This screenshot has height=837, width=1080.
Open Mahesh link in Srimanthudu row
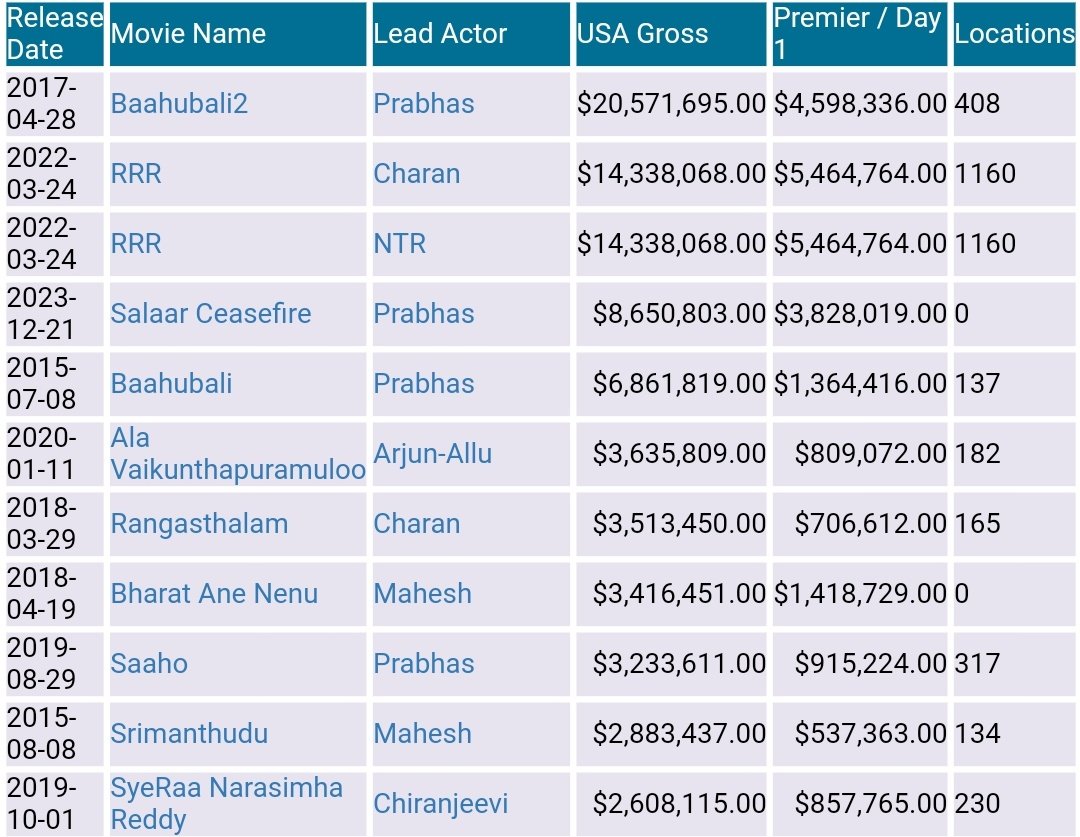pyautogui.click(x=422, y=733)
